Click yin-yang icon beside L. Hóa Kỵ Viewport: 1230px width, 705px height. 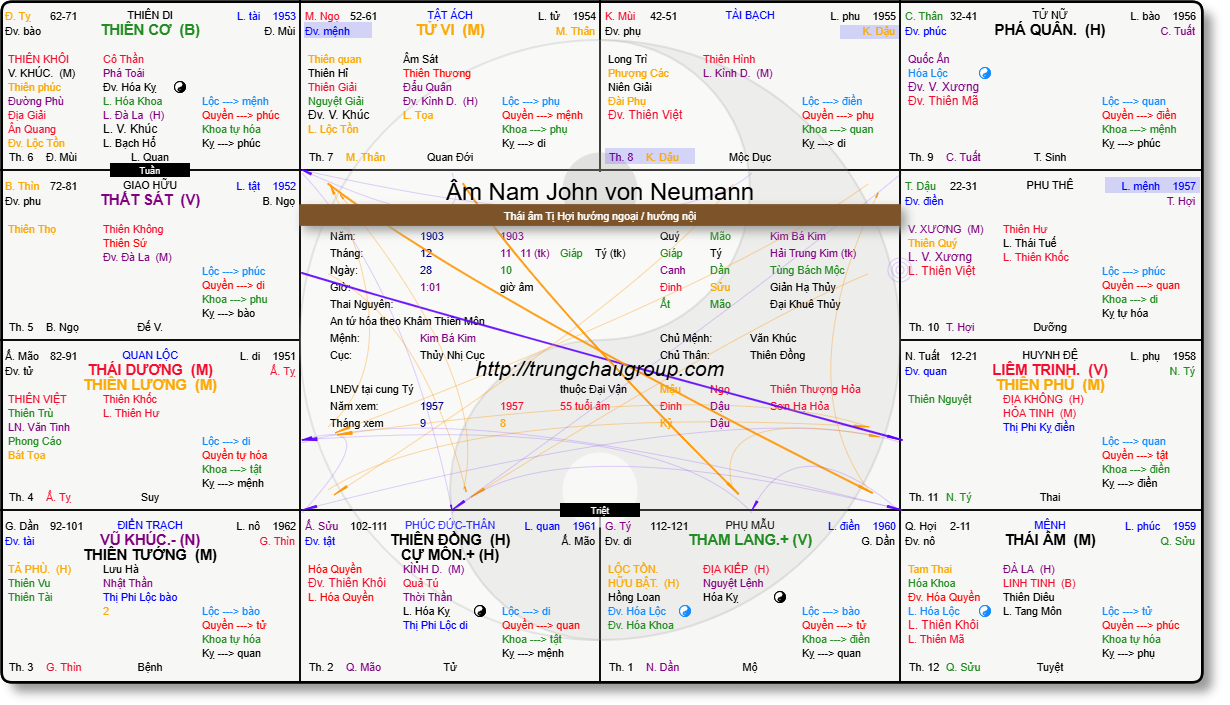click(480, 611)
